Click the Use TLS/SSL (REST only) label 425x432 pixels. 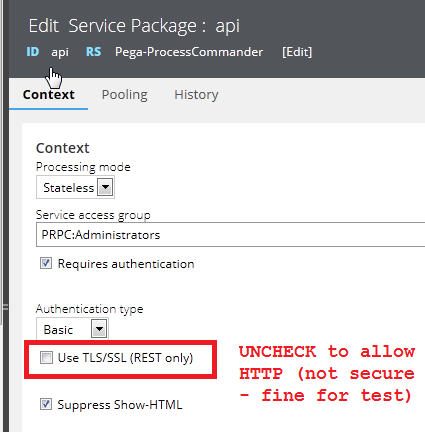click(125, 358)
